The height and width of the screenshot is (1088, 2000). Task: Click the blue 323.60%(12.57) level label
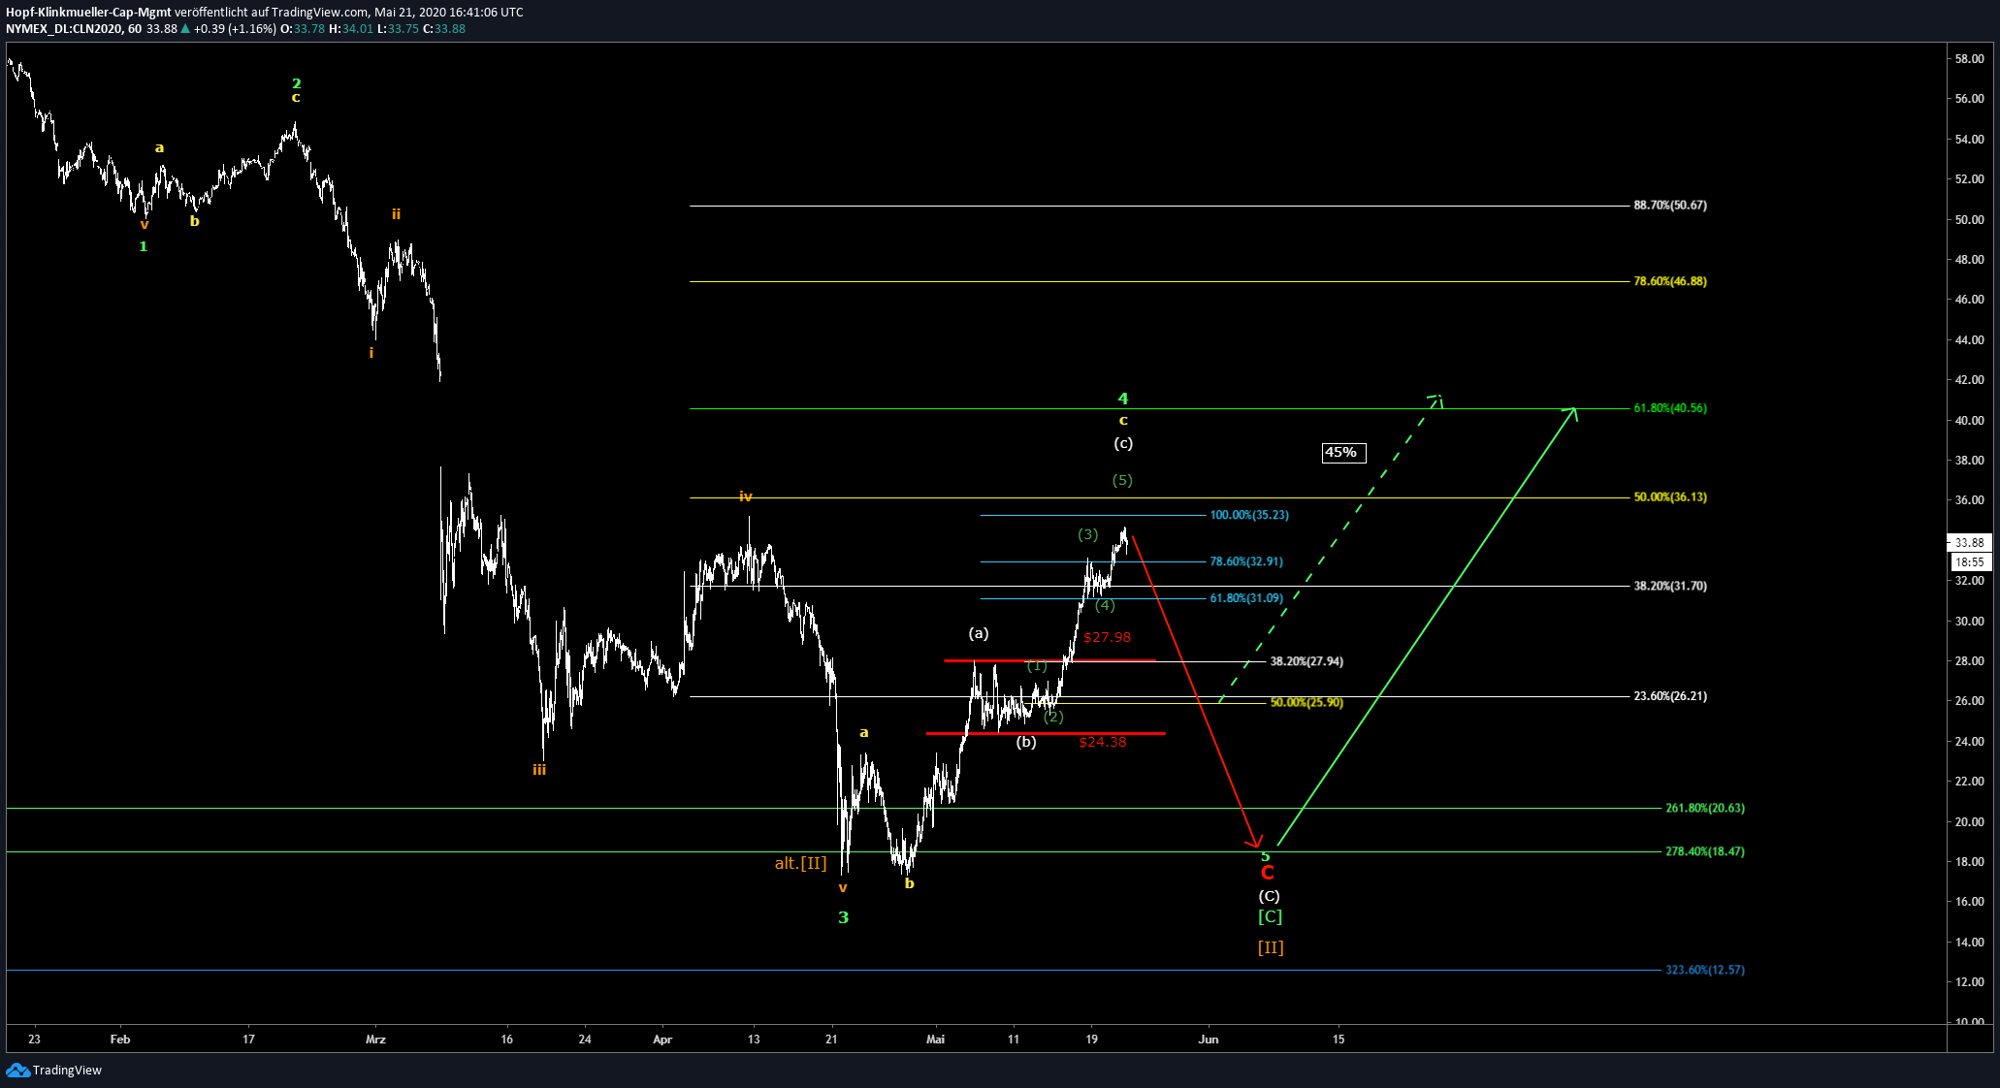pos(1704,970)
